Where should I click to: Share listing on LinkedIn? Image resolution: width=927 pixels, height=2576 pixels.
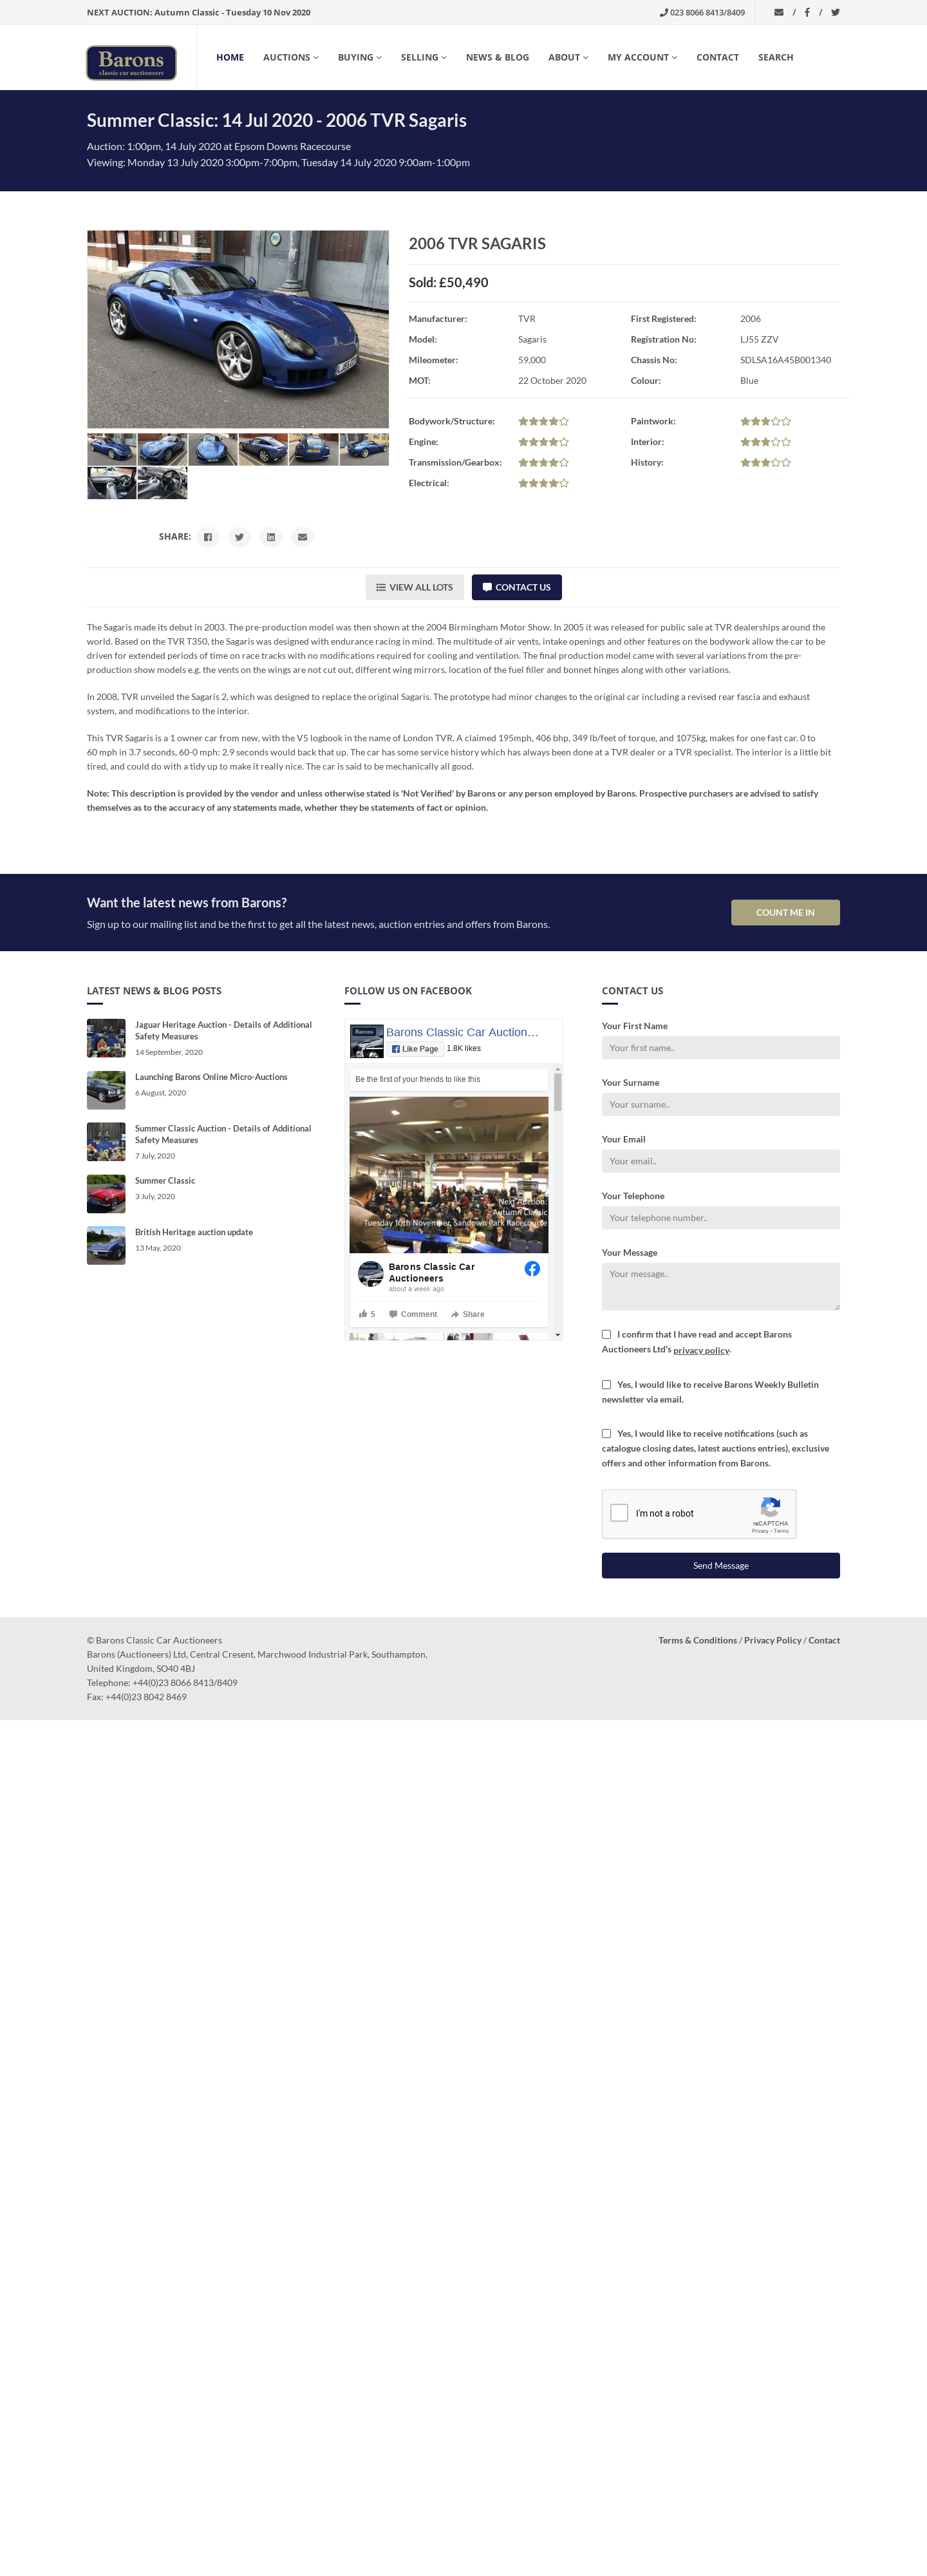[271, 537]
